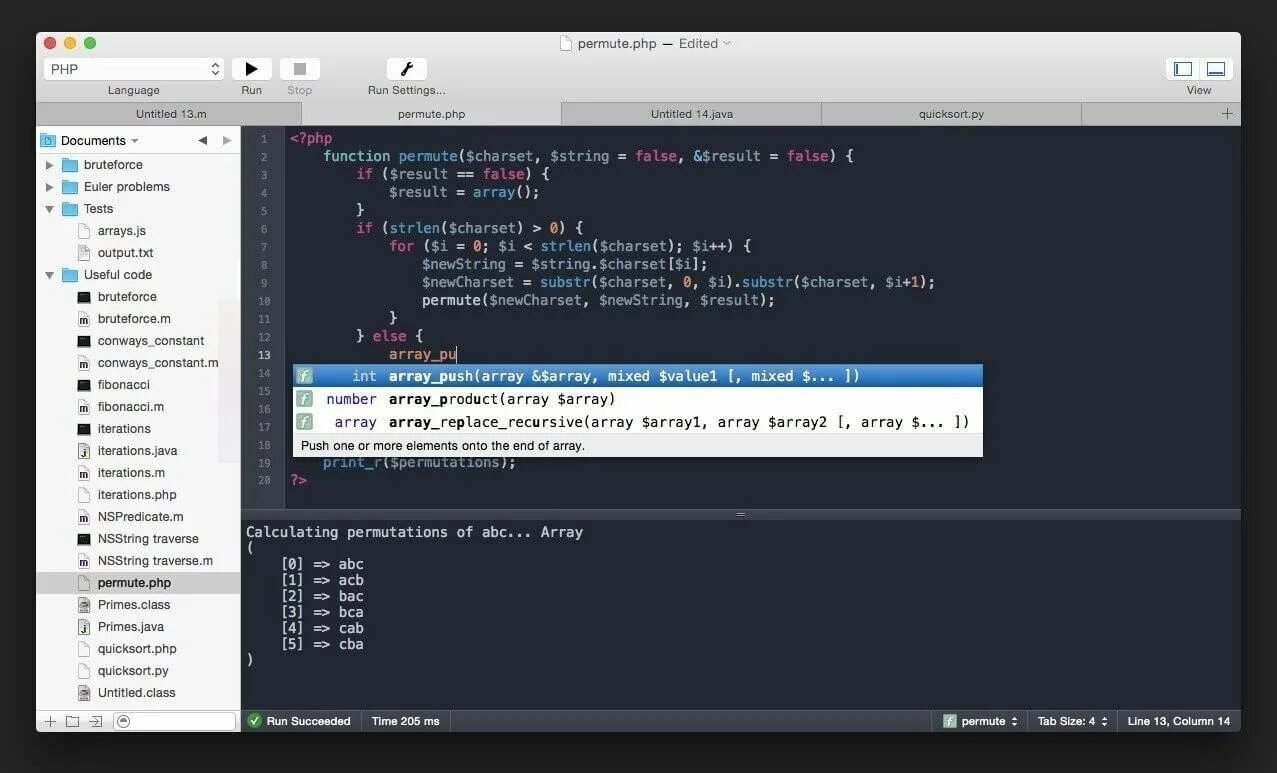Click function icon beside array_push suggestion

pyautogui.click(x=305, y=376)
